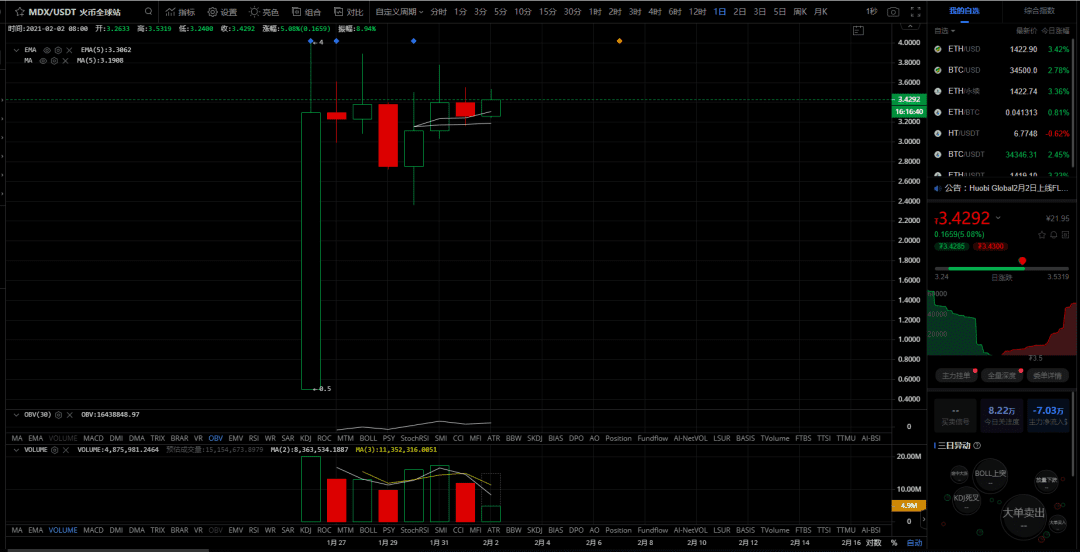Screen dimensions: 1080x552
Task: Close the VOLUME sub-chart
Action: [65, 449]
